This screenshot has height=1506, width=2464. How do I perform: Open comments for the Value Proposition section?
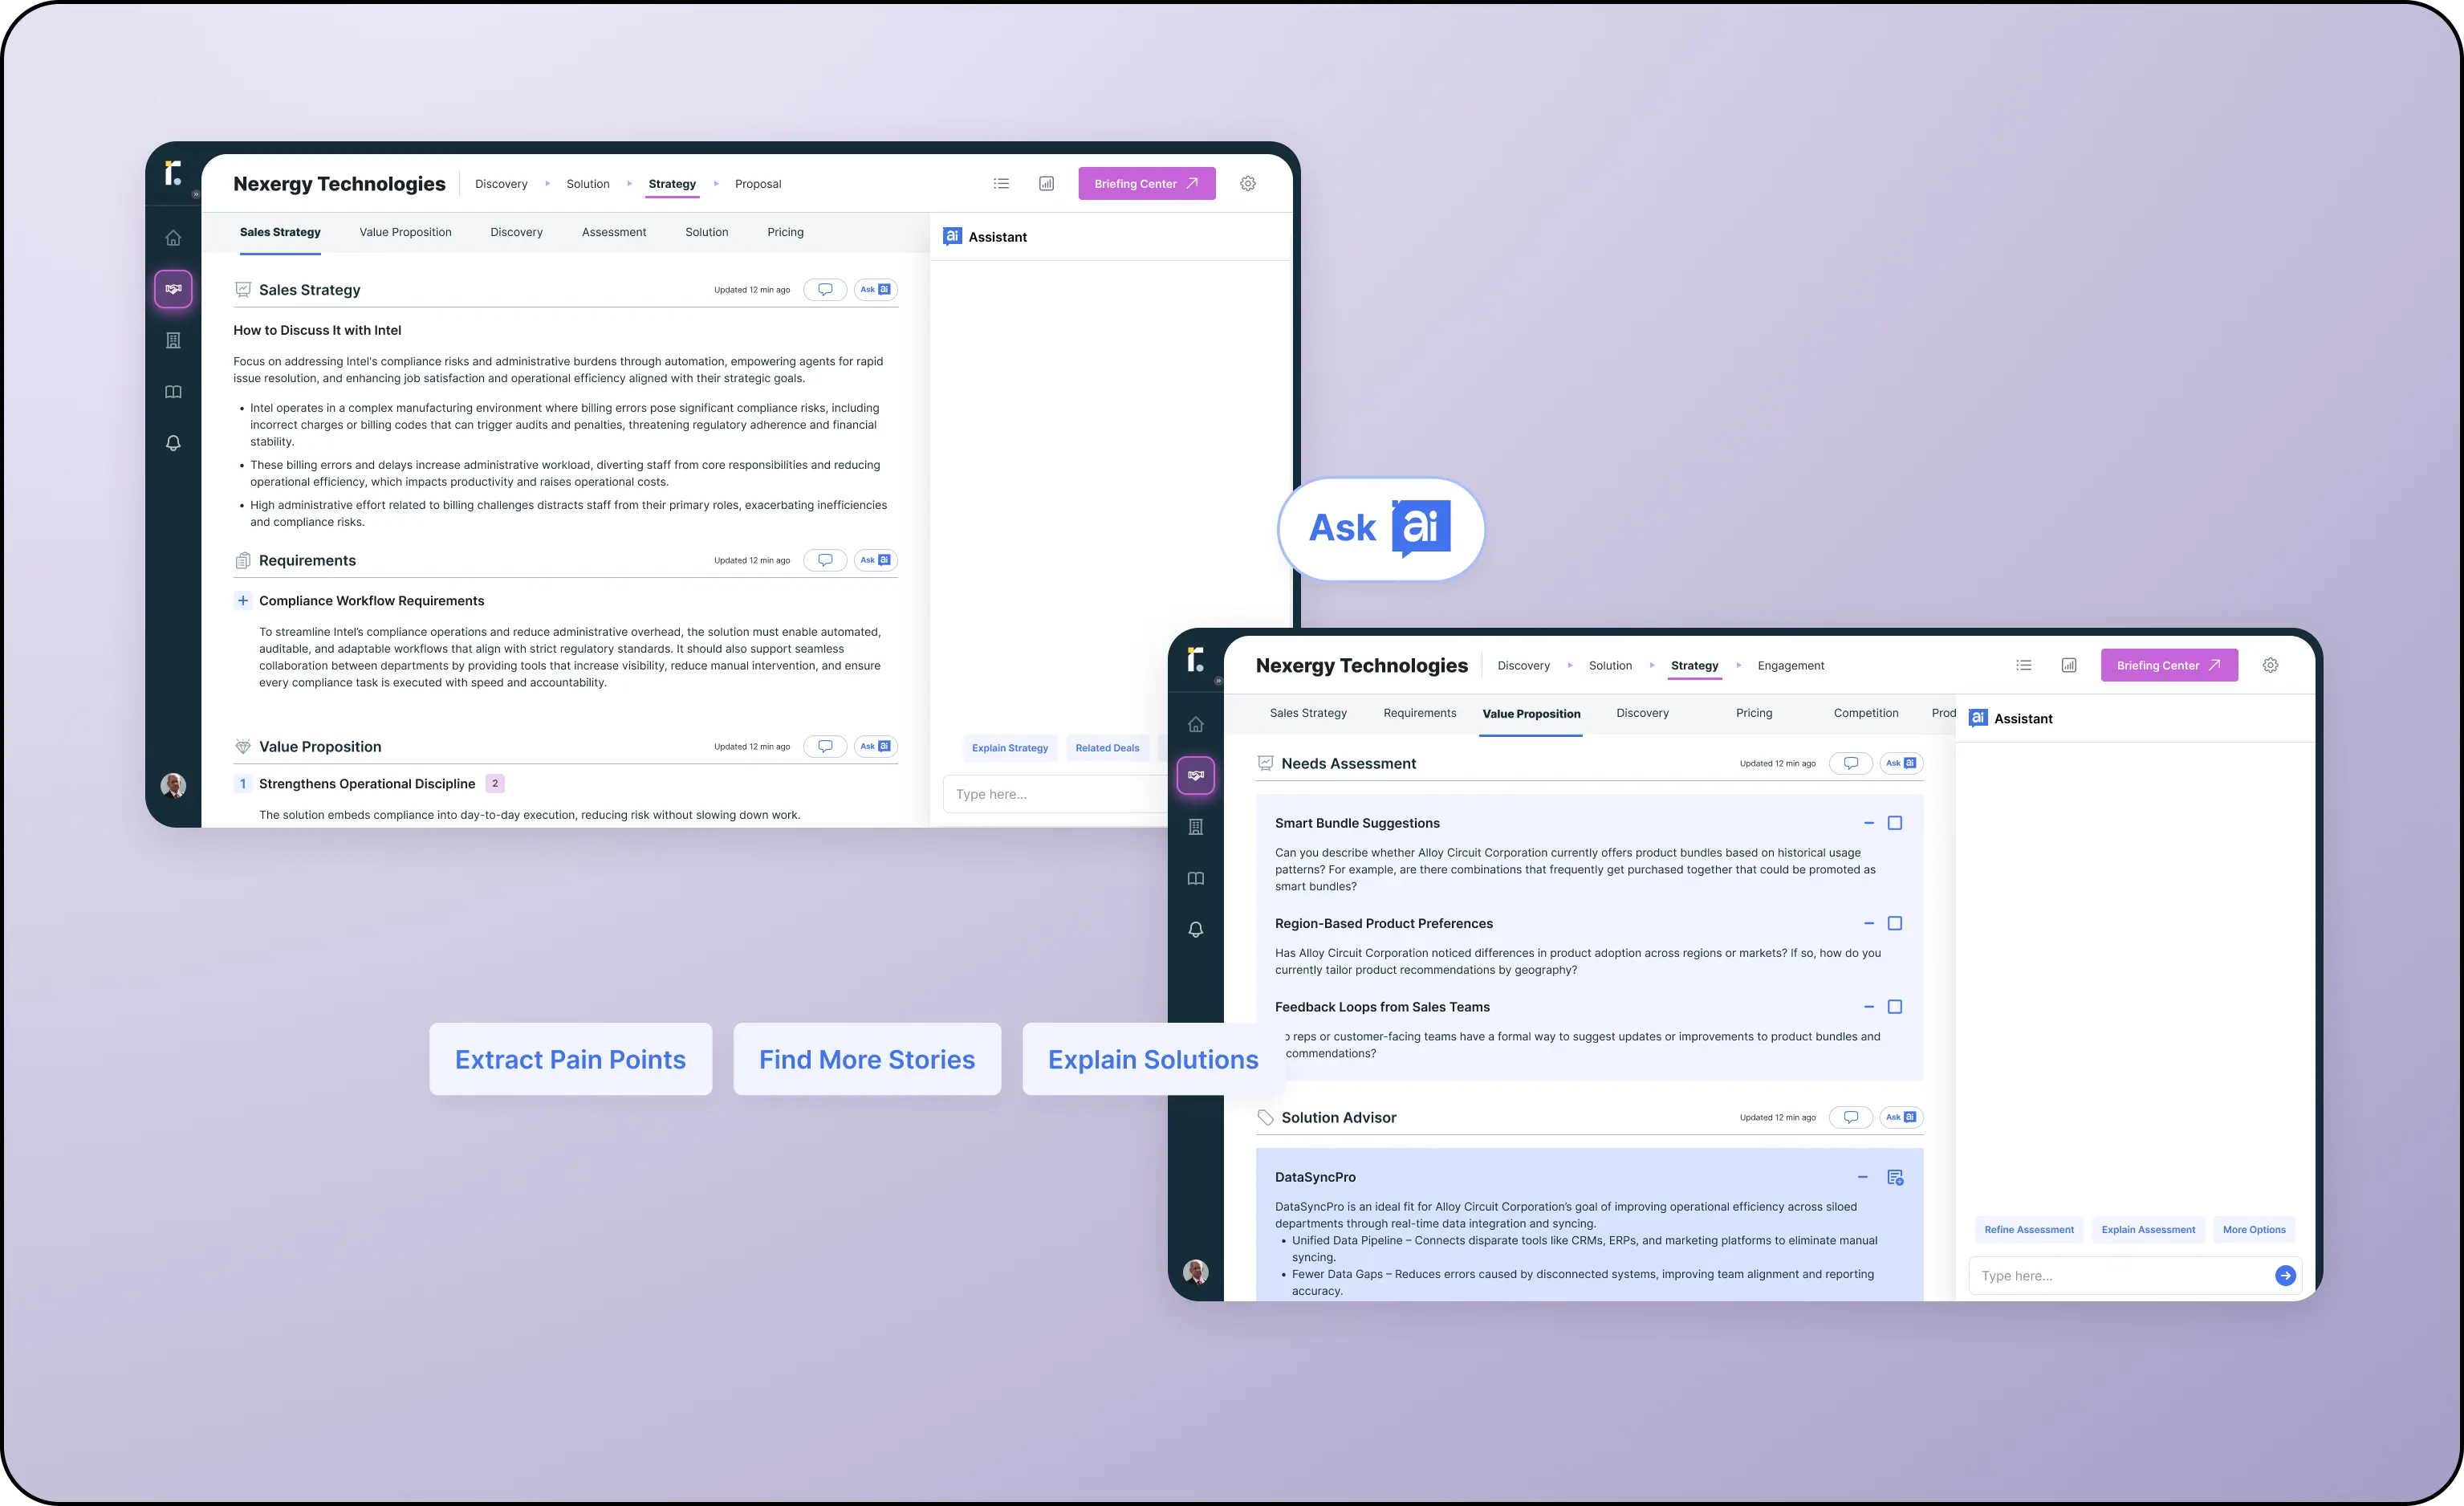[825, 746]
